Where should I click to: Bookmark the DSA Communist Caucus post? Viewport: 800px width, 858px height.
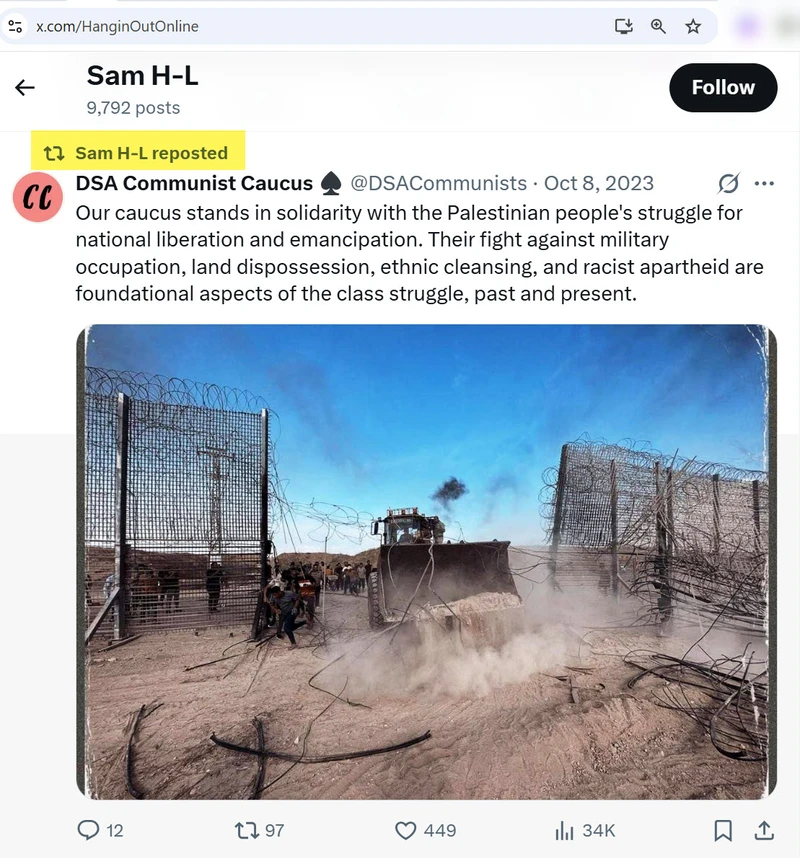point(723,830)
